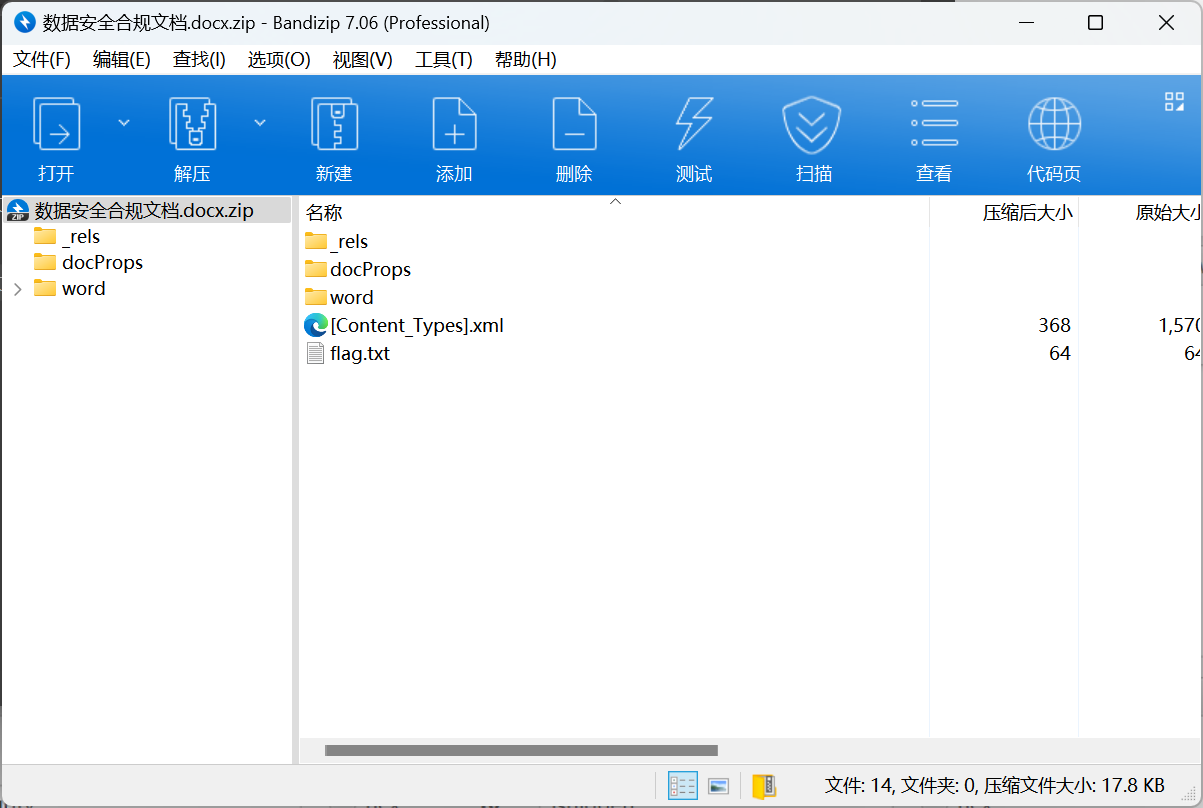Click the Edge icon beside [Content_Types].xml
The width and height of the screenshot is (1203, 808).
316,325
